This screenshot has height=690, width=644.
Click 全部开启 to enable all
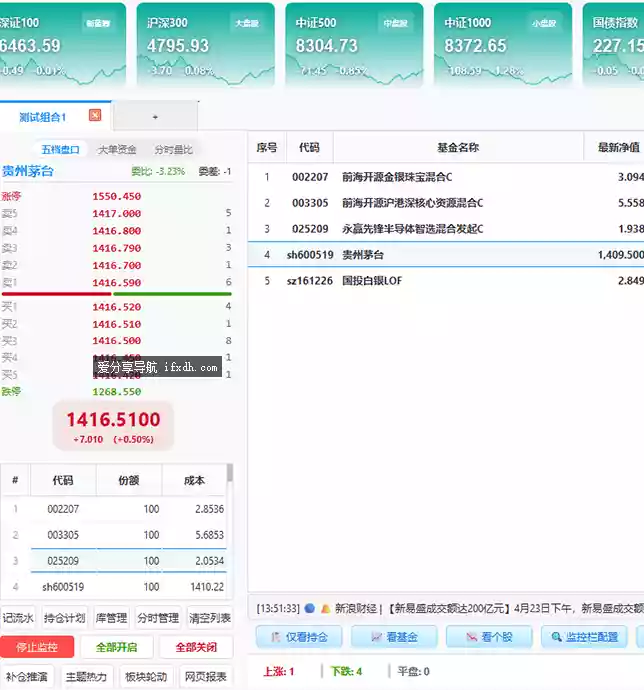coord(117,647)
